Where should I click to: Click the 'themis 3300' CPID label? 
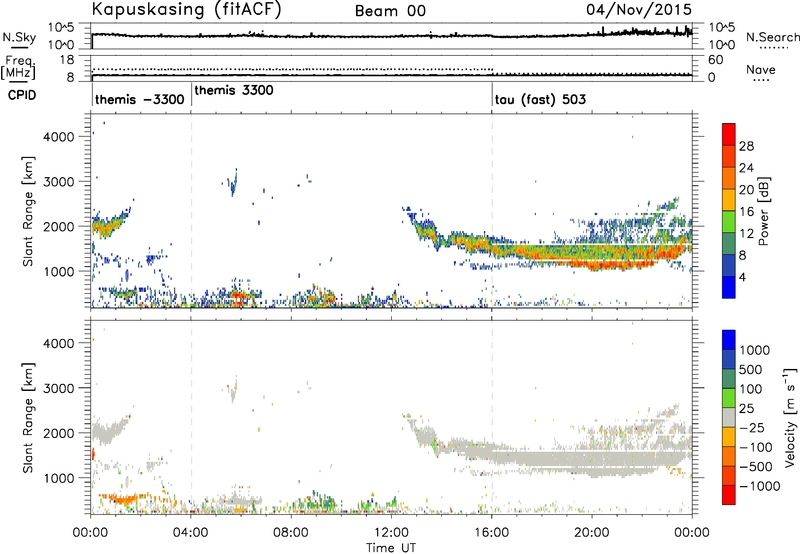[x=234, y=90]
